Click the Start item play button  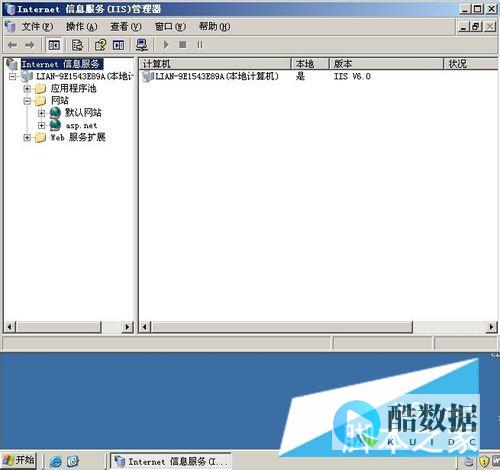[x=166, y=45]
